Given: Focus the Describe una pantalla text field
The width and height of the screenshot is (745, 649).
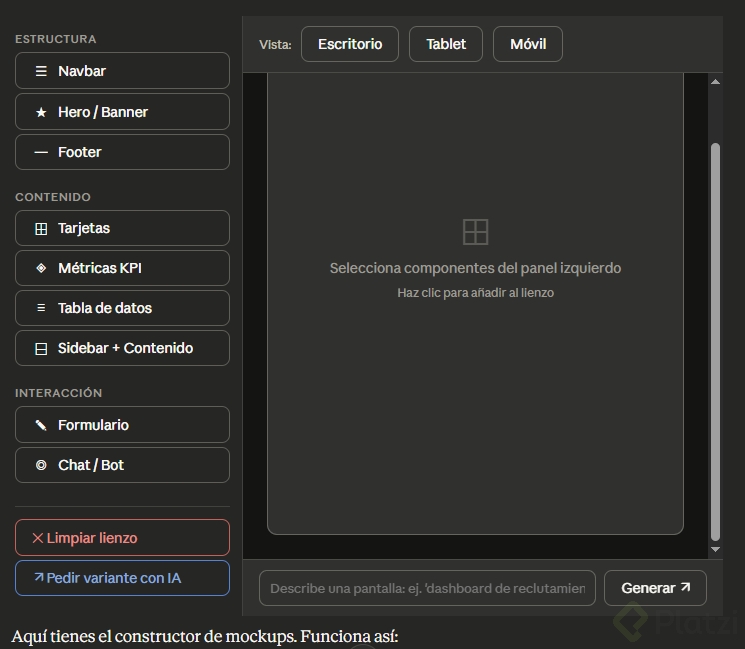Looking at the screenshot, I should click(427, 588).
